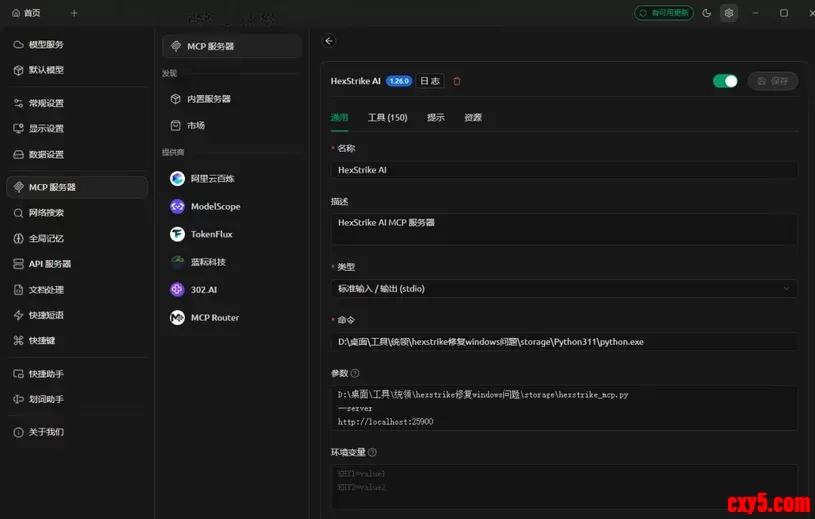This screenshot has height=519, width=815.
Task: Click the 有可用更新 update button
Action: [x=664, y=13]
